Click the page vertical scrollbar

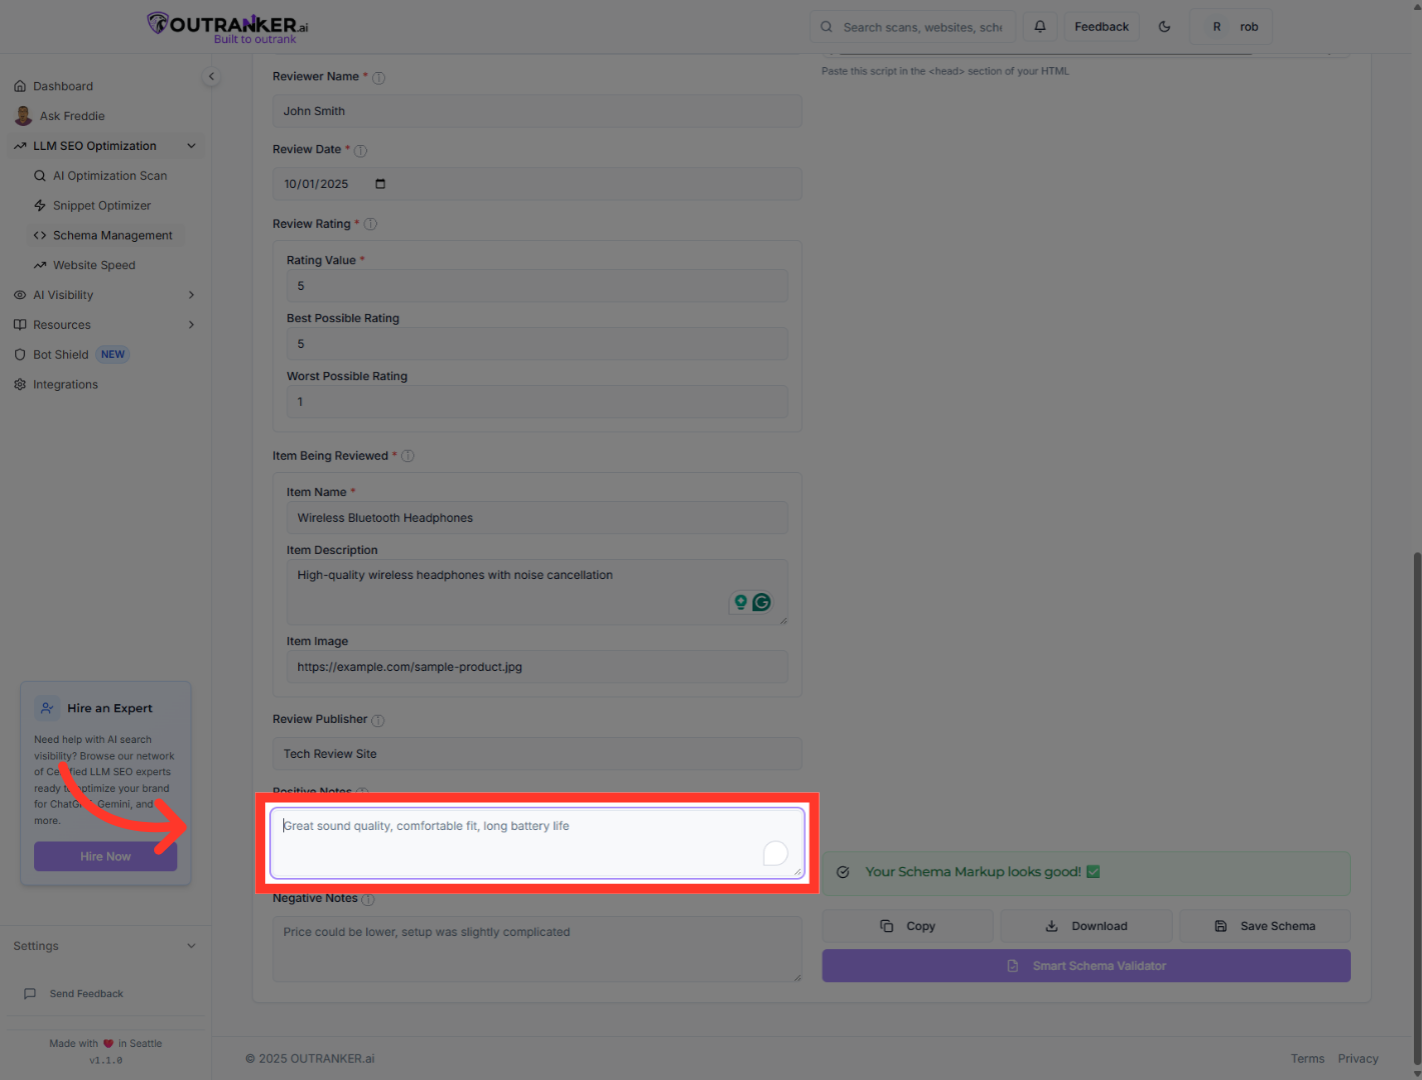(x=1417, y=810)
